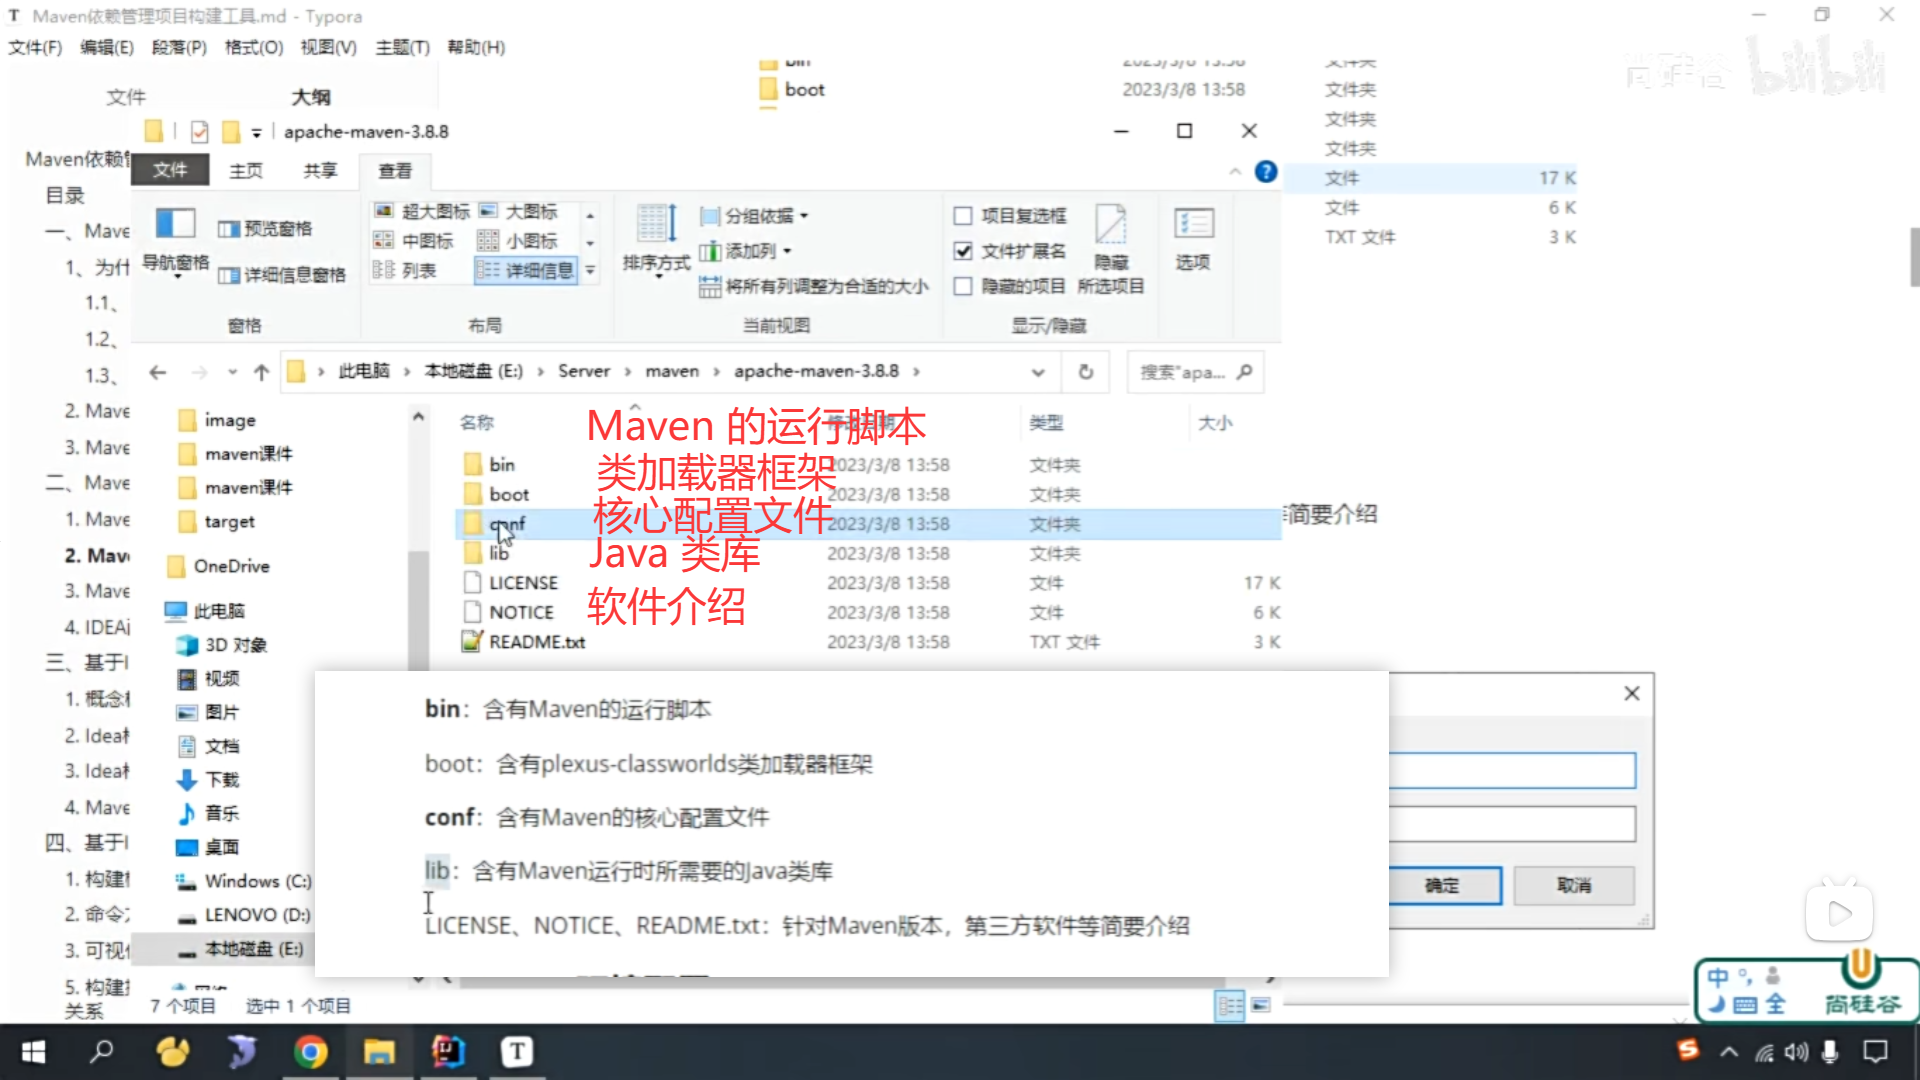The image size is (1920, 1080).
Task: Open folder Options icon in ribbon
Action: coord(1193,224)
